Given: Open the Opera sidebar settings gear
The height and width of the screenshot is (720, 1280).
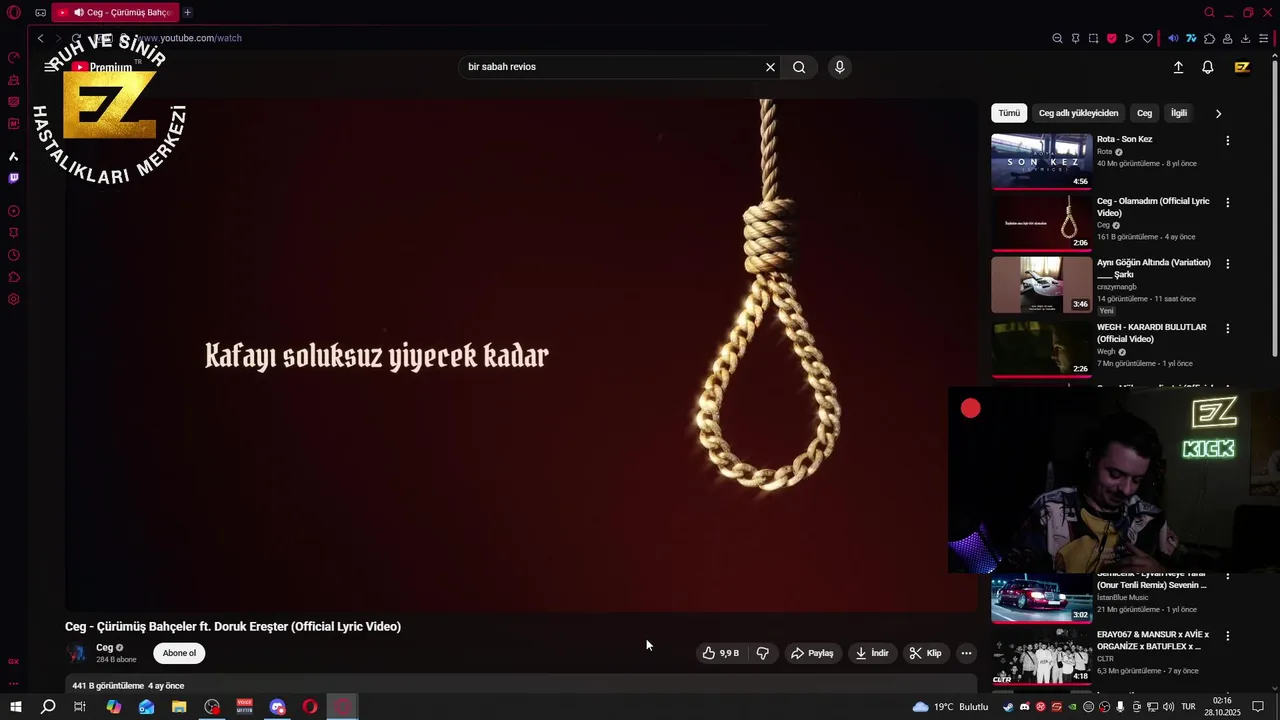Looking at the screenshot, I should click(x=13, y=299).
